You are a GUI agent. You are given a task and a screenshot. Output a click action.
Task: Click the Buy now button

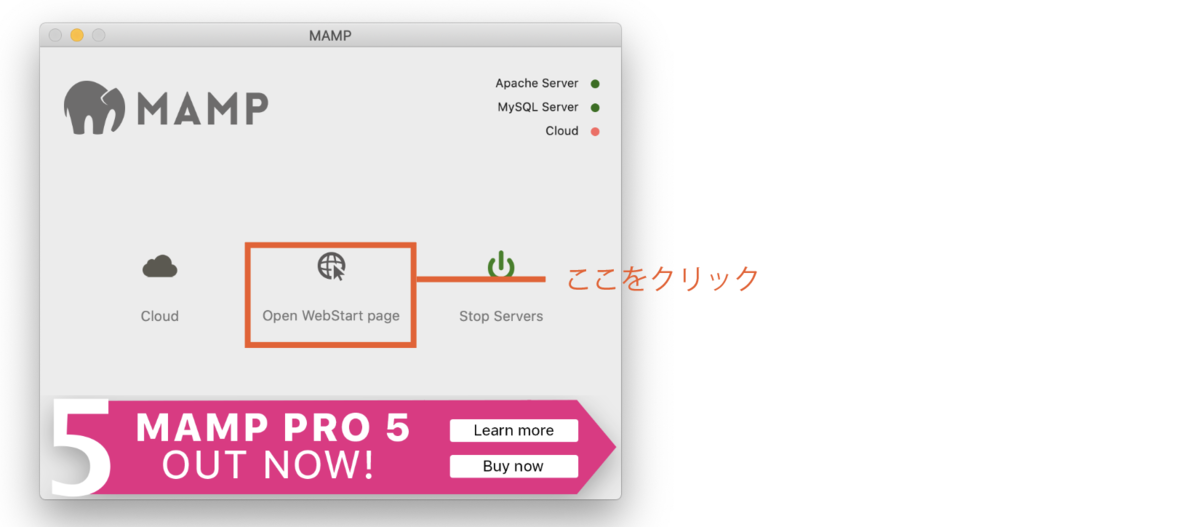tap(514, 466)
